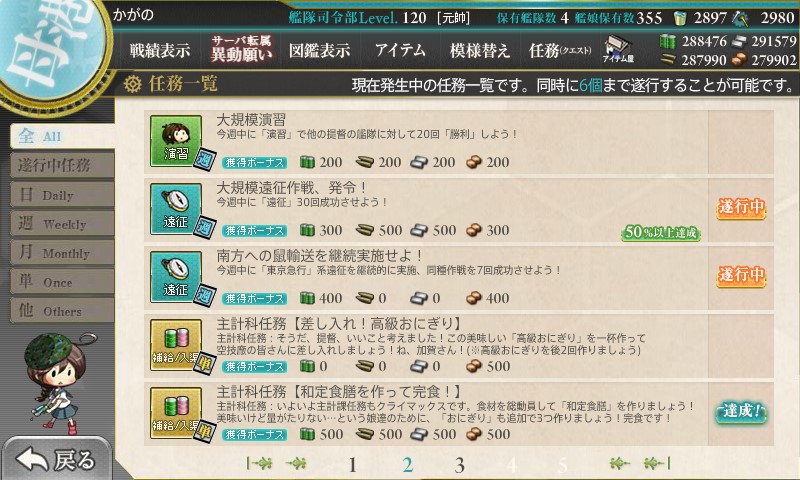Go to the first quest page arrow
Screen dimensions: 800x480
[259, 463]
